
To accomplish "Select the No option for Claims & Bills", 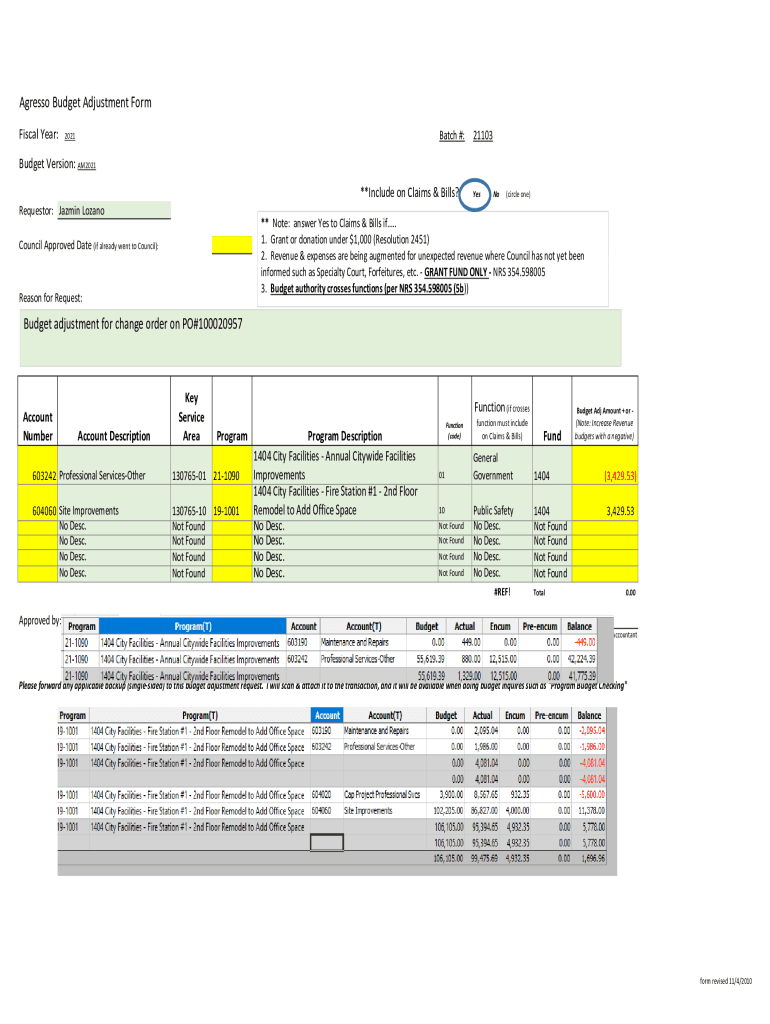I will click(x=496, y=195).
